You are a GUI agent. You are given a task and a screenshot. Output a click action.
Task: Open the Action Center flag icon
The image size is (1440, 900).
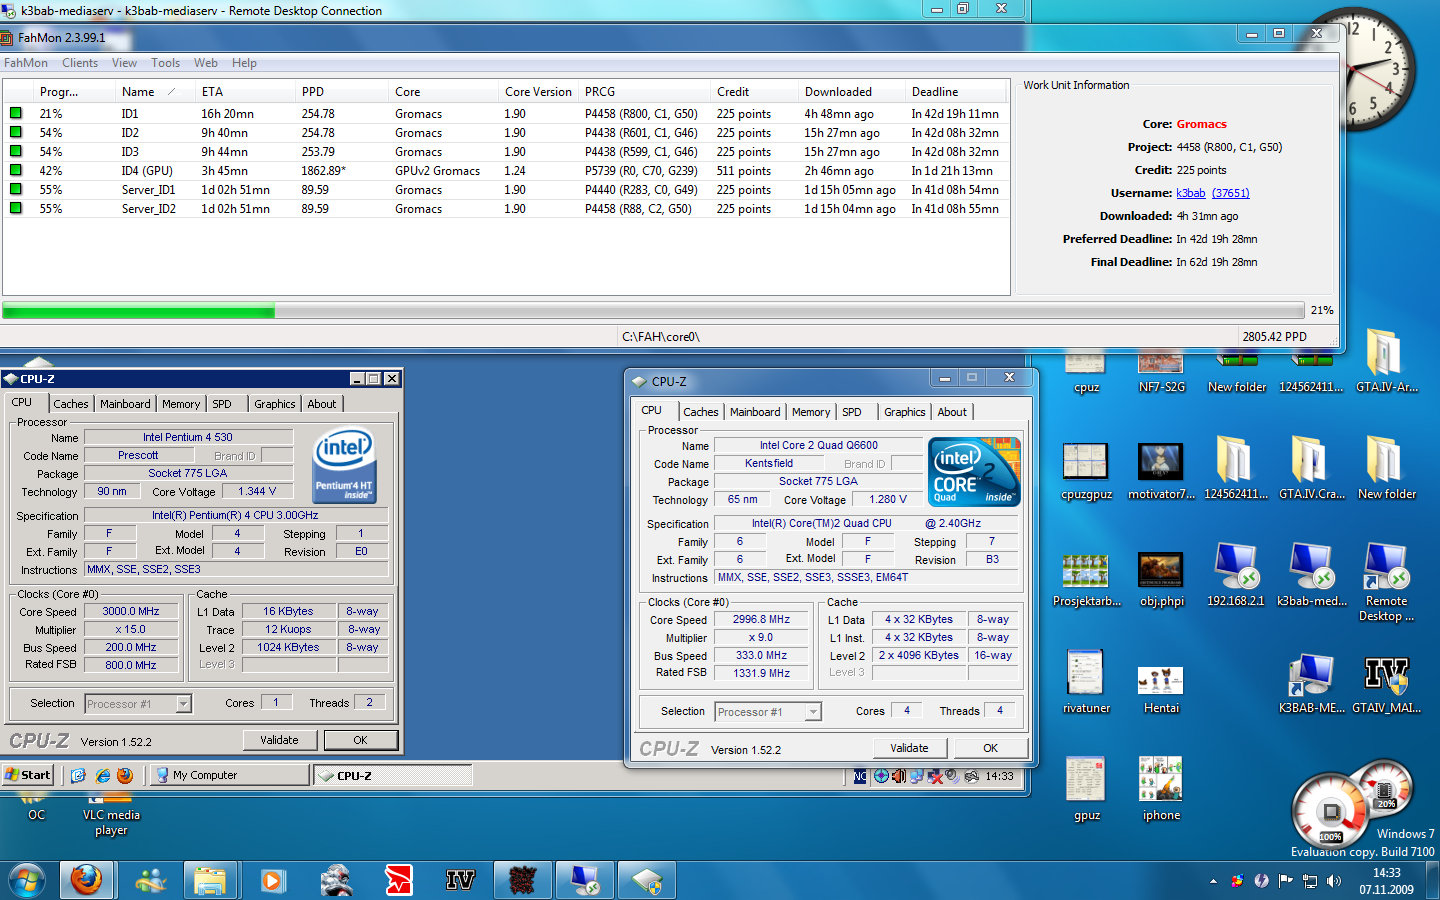[x=1286, y=881]
